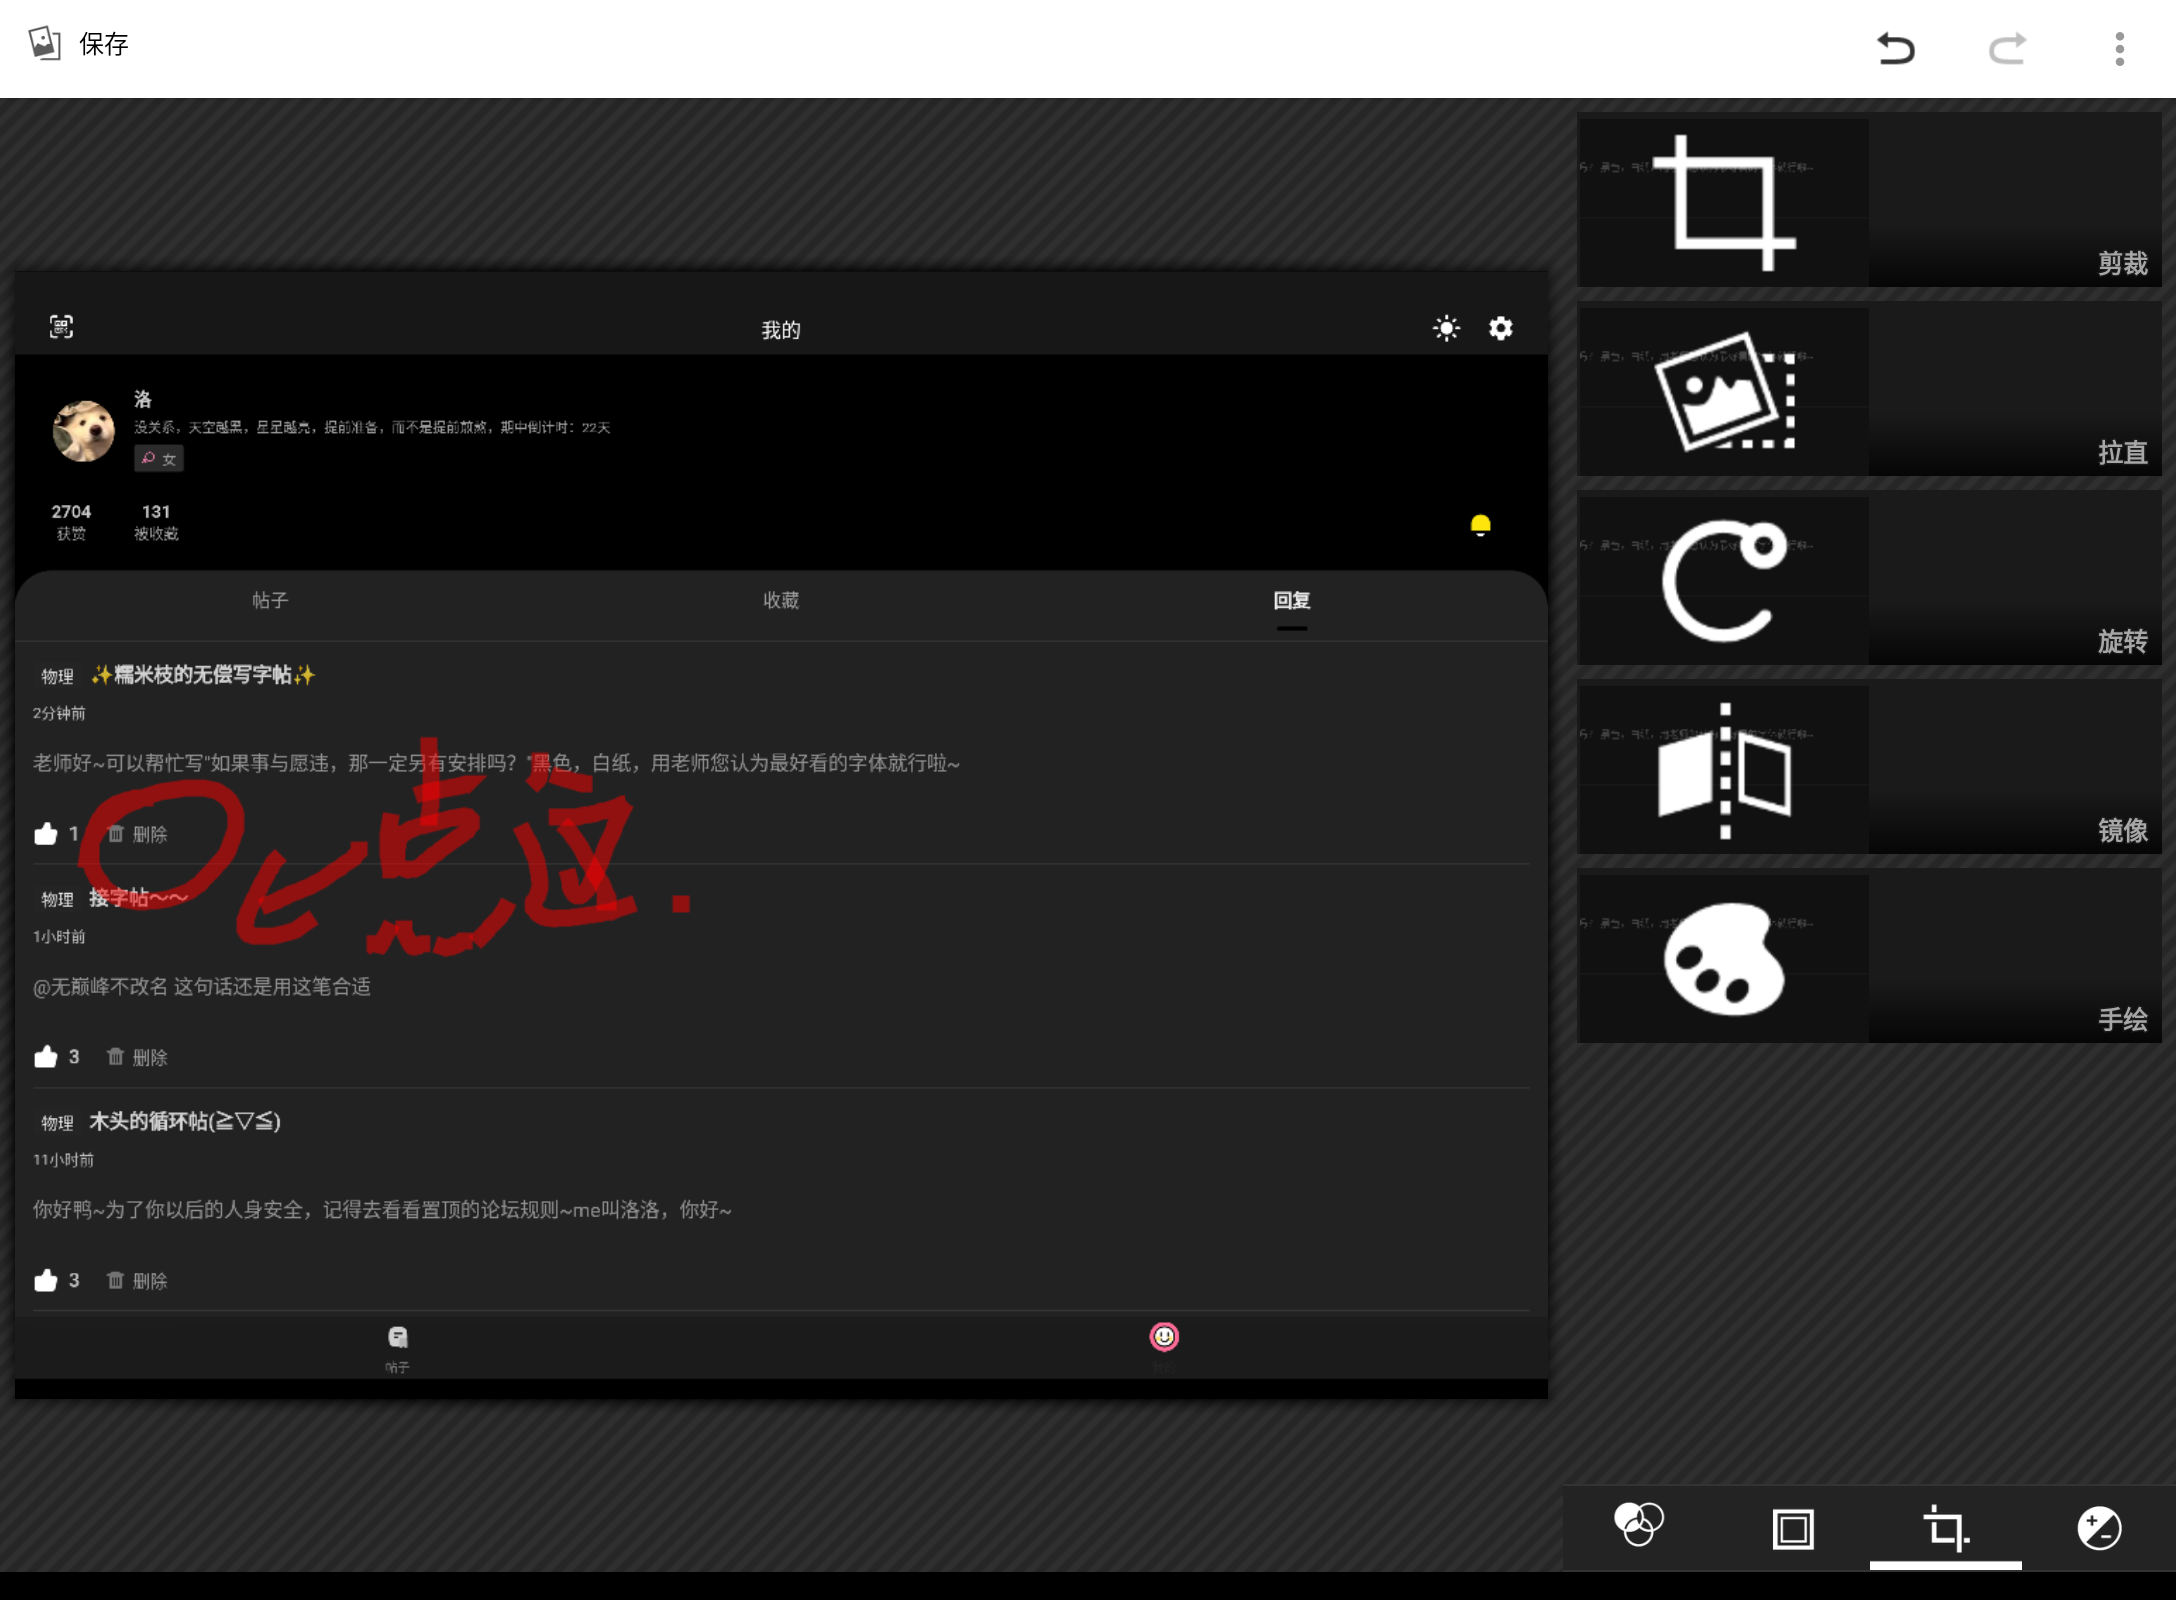Image resolution: width=2176 pixels, height=1600 pixels.
Task: Select the 收藏 tab in the image
Action: pos(781,600)
